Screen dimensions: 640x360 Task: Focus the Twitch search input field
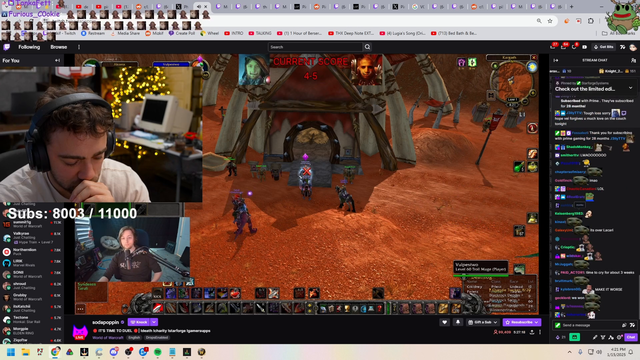(x=315, y=47)
